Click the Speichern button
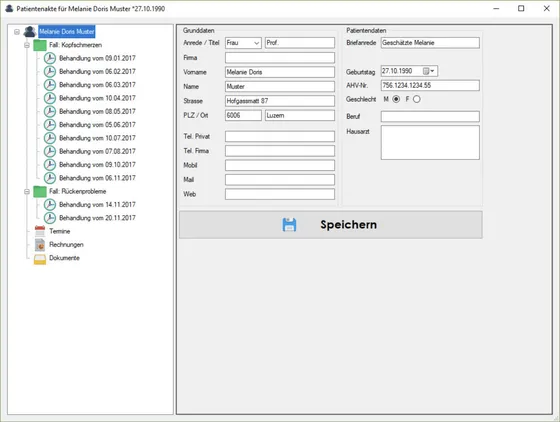Screen dimensions: 560x422 coord(331,225)
